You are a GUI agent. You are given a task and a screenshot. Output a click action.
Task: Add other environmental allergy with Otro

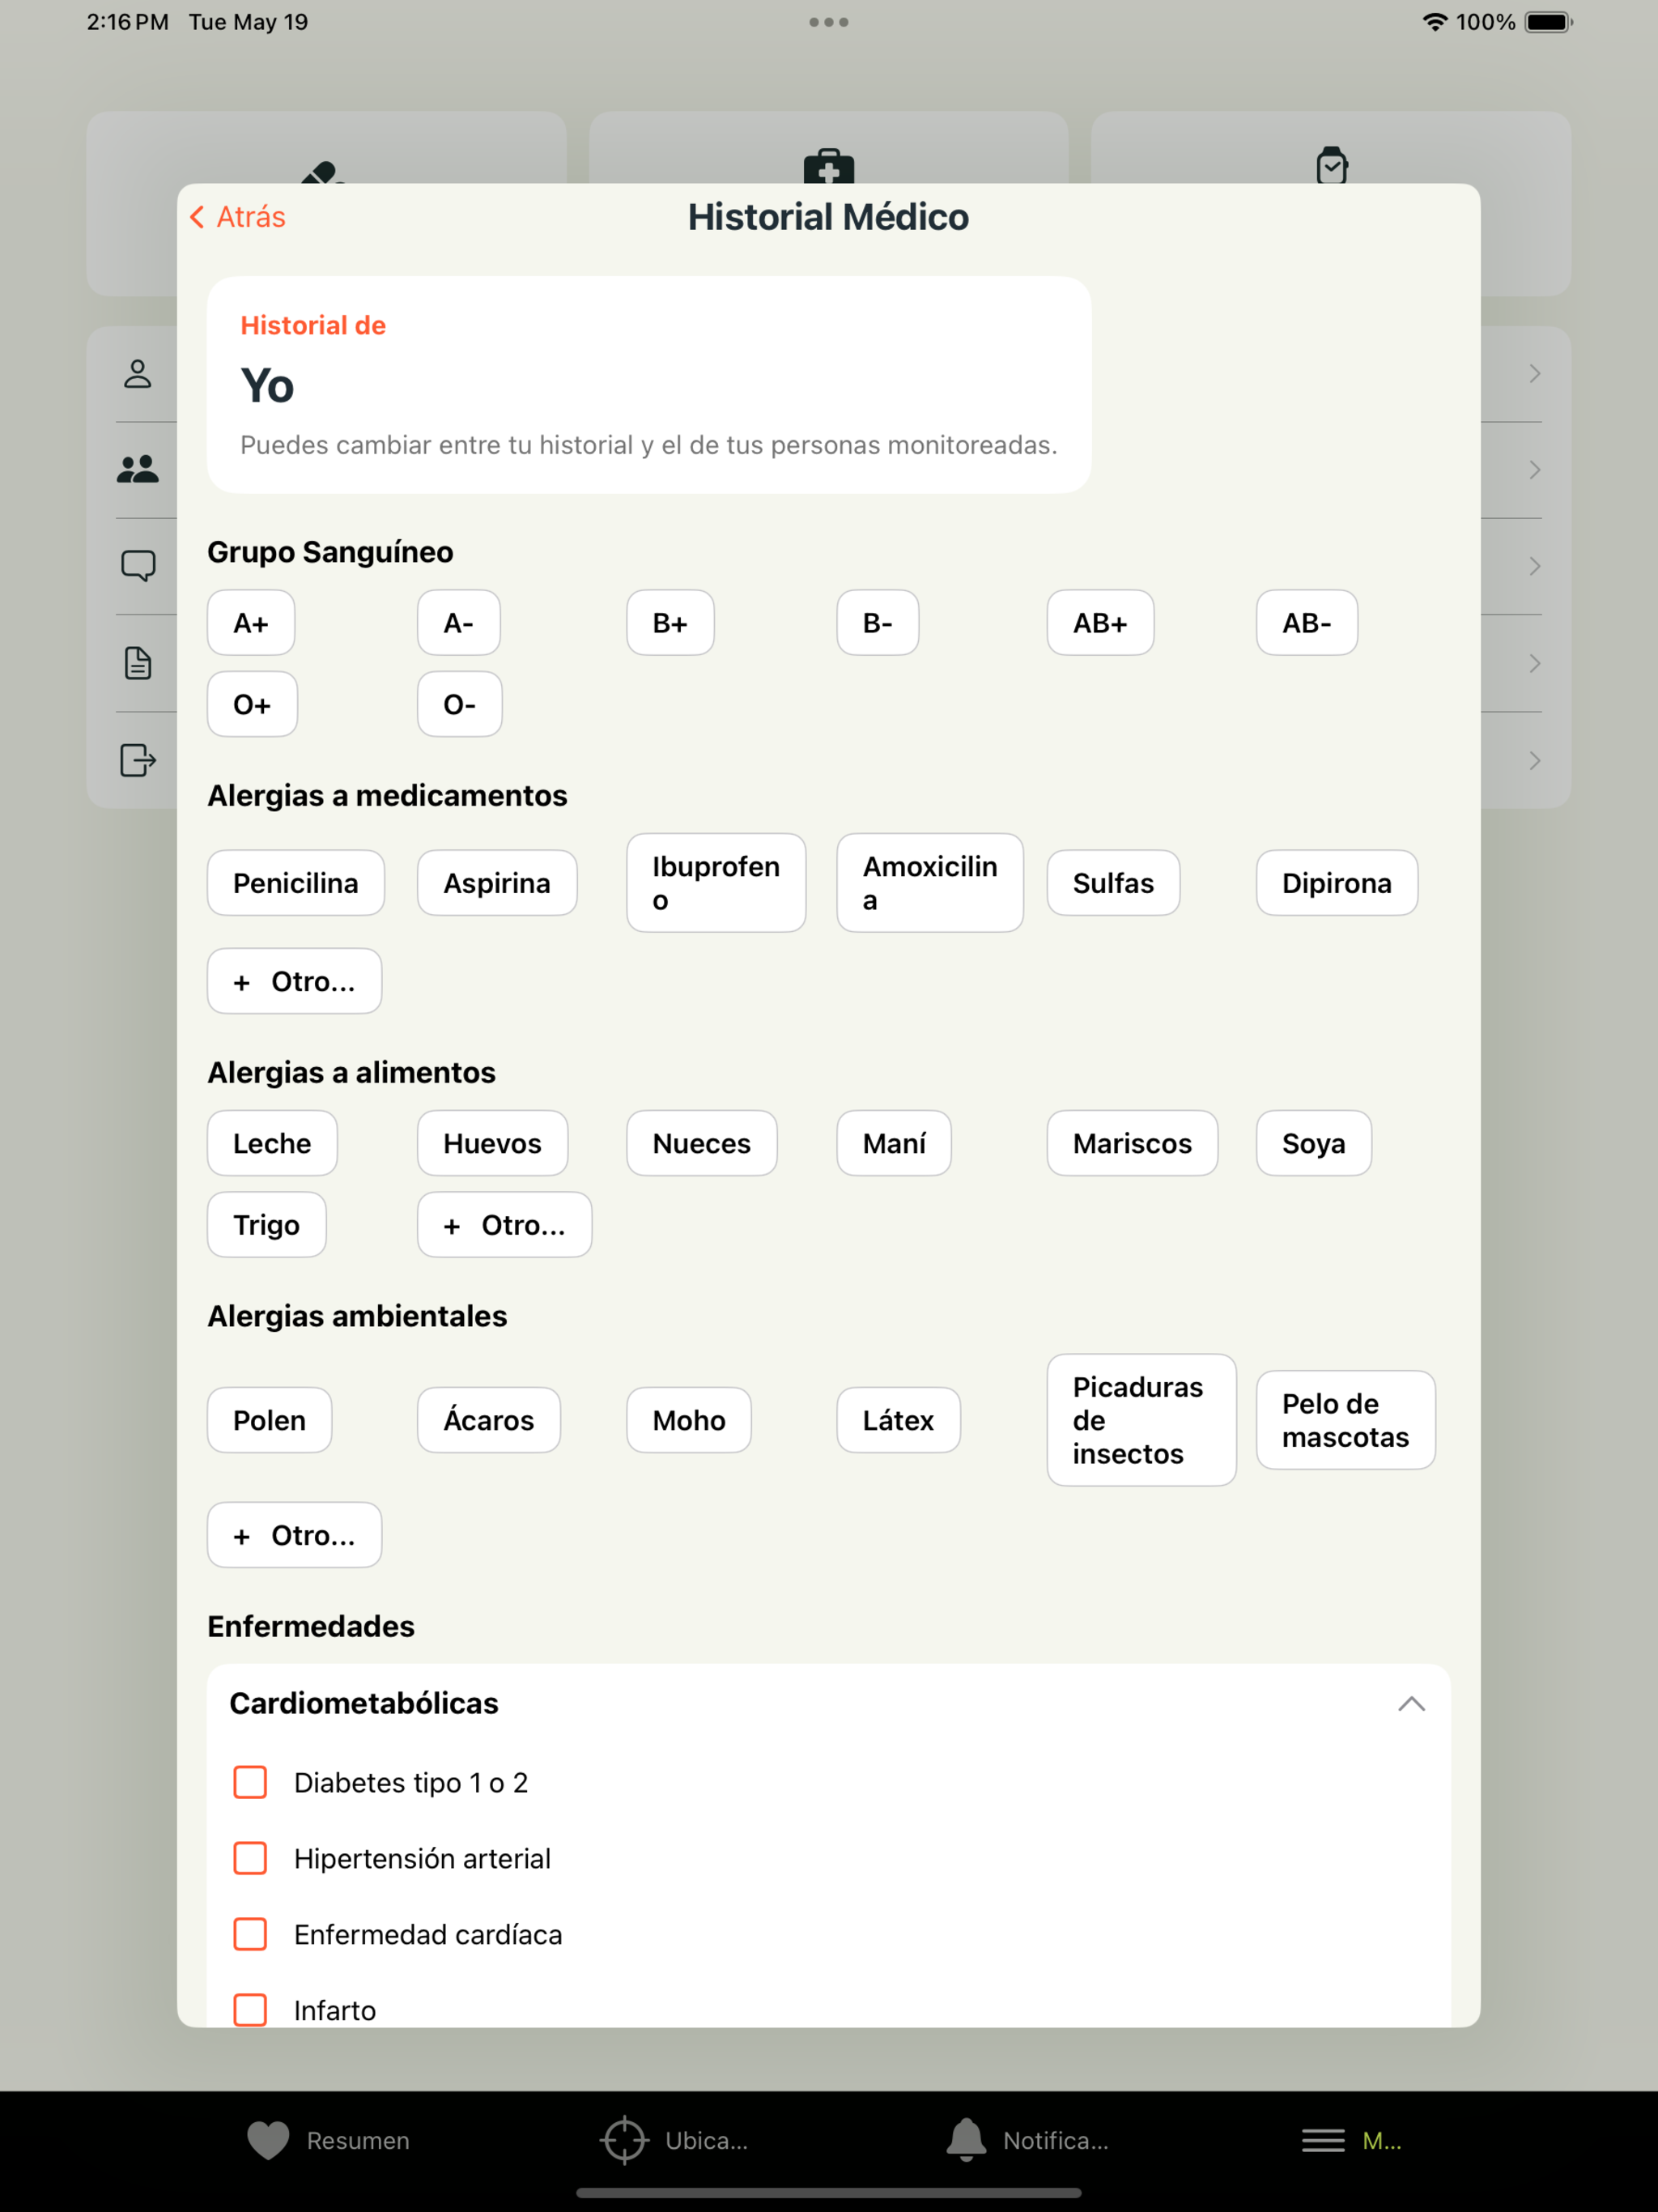pos(294,1535)
